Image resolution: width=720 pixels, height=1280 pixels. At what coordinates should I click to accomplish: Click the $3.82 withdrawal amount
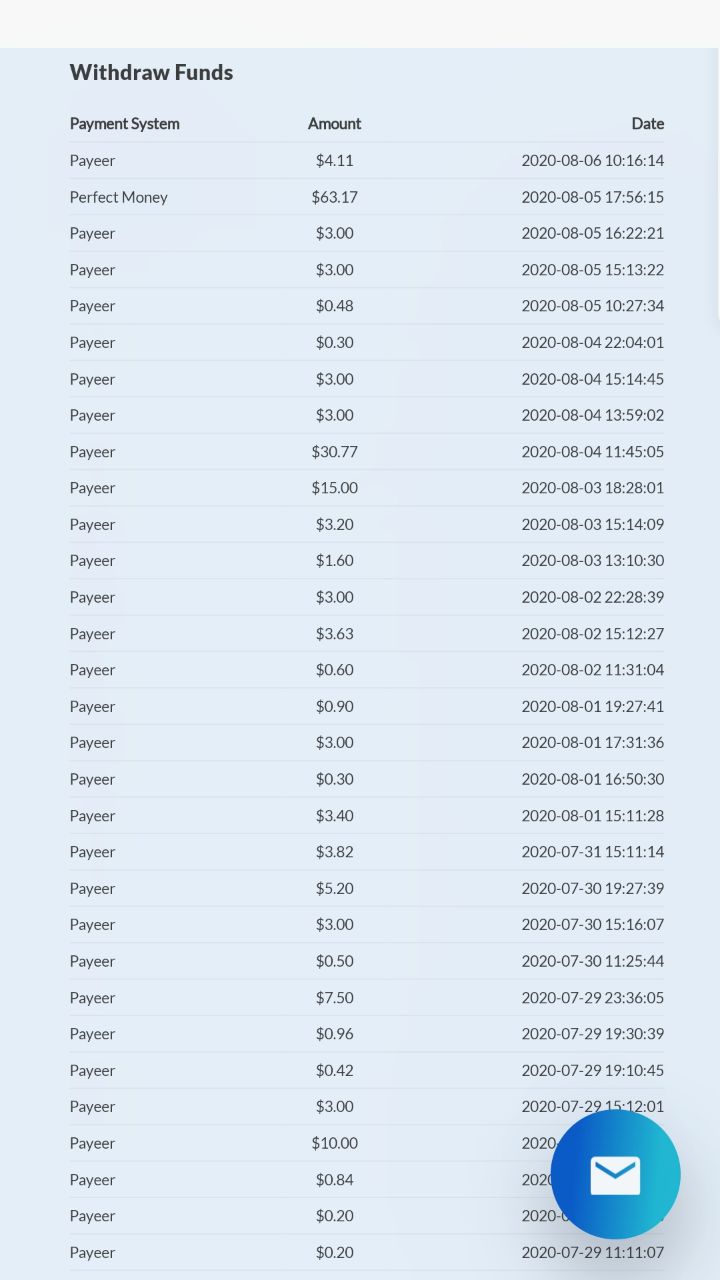334,852
